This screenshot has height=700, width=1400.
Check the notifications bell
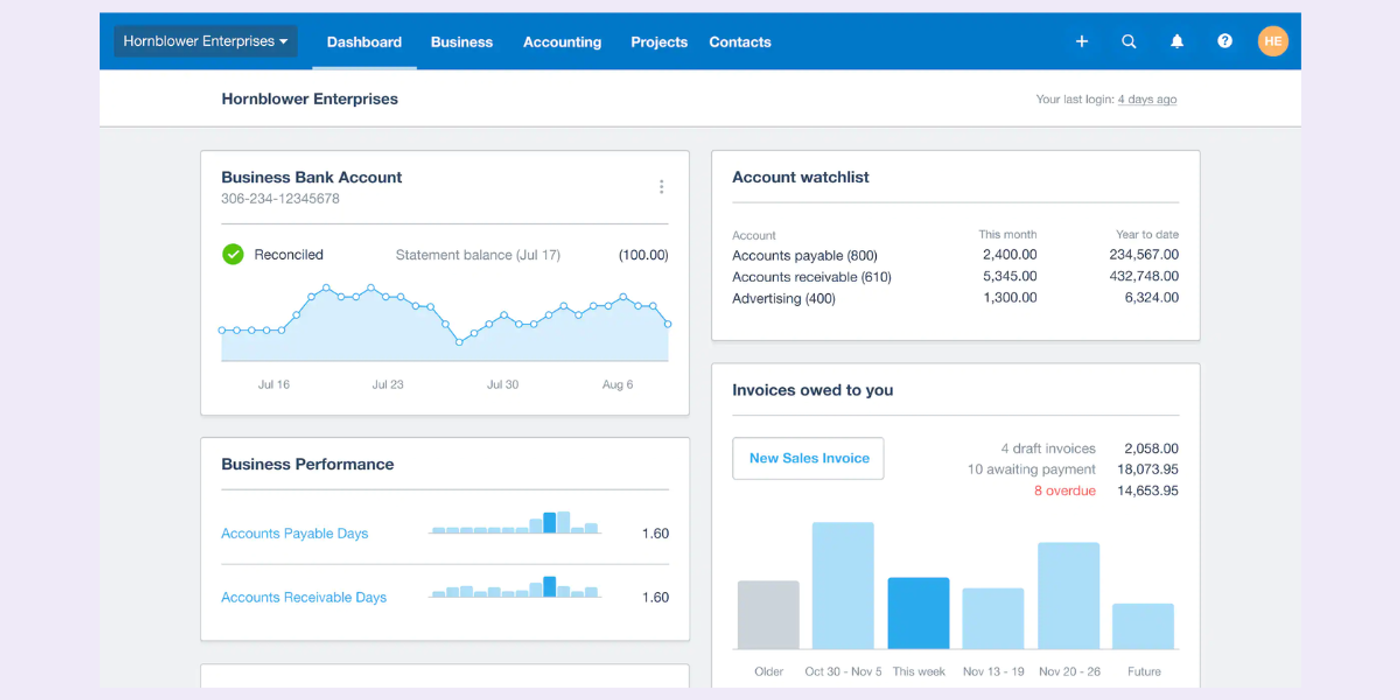[1177, 41]
